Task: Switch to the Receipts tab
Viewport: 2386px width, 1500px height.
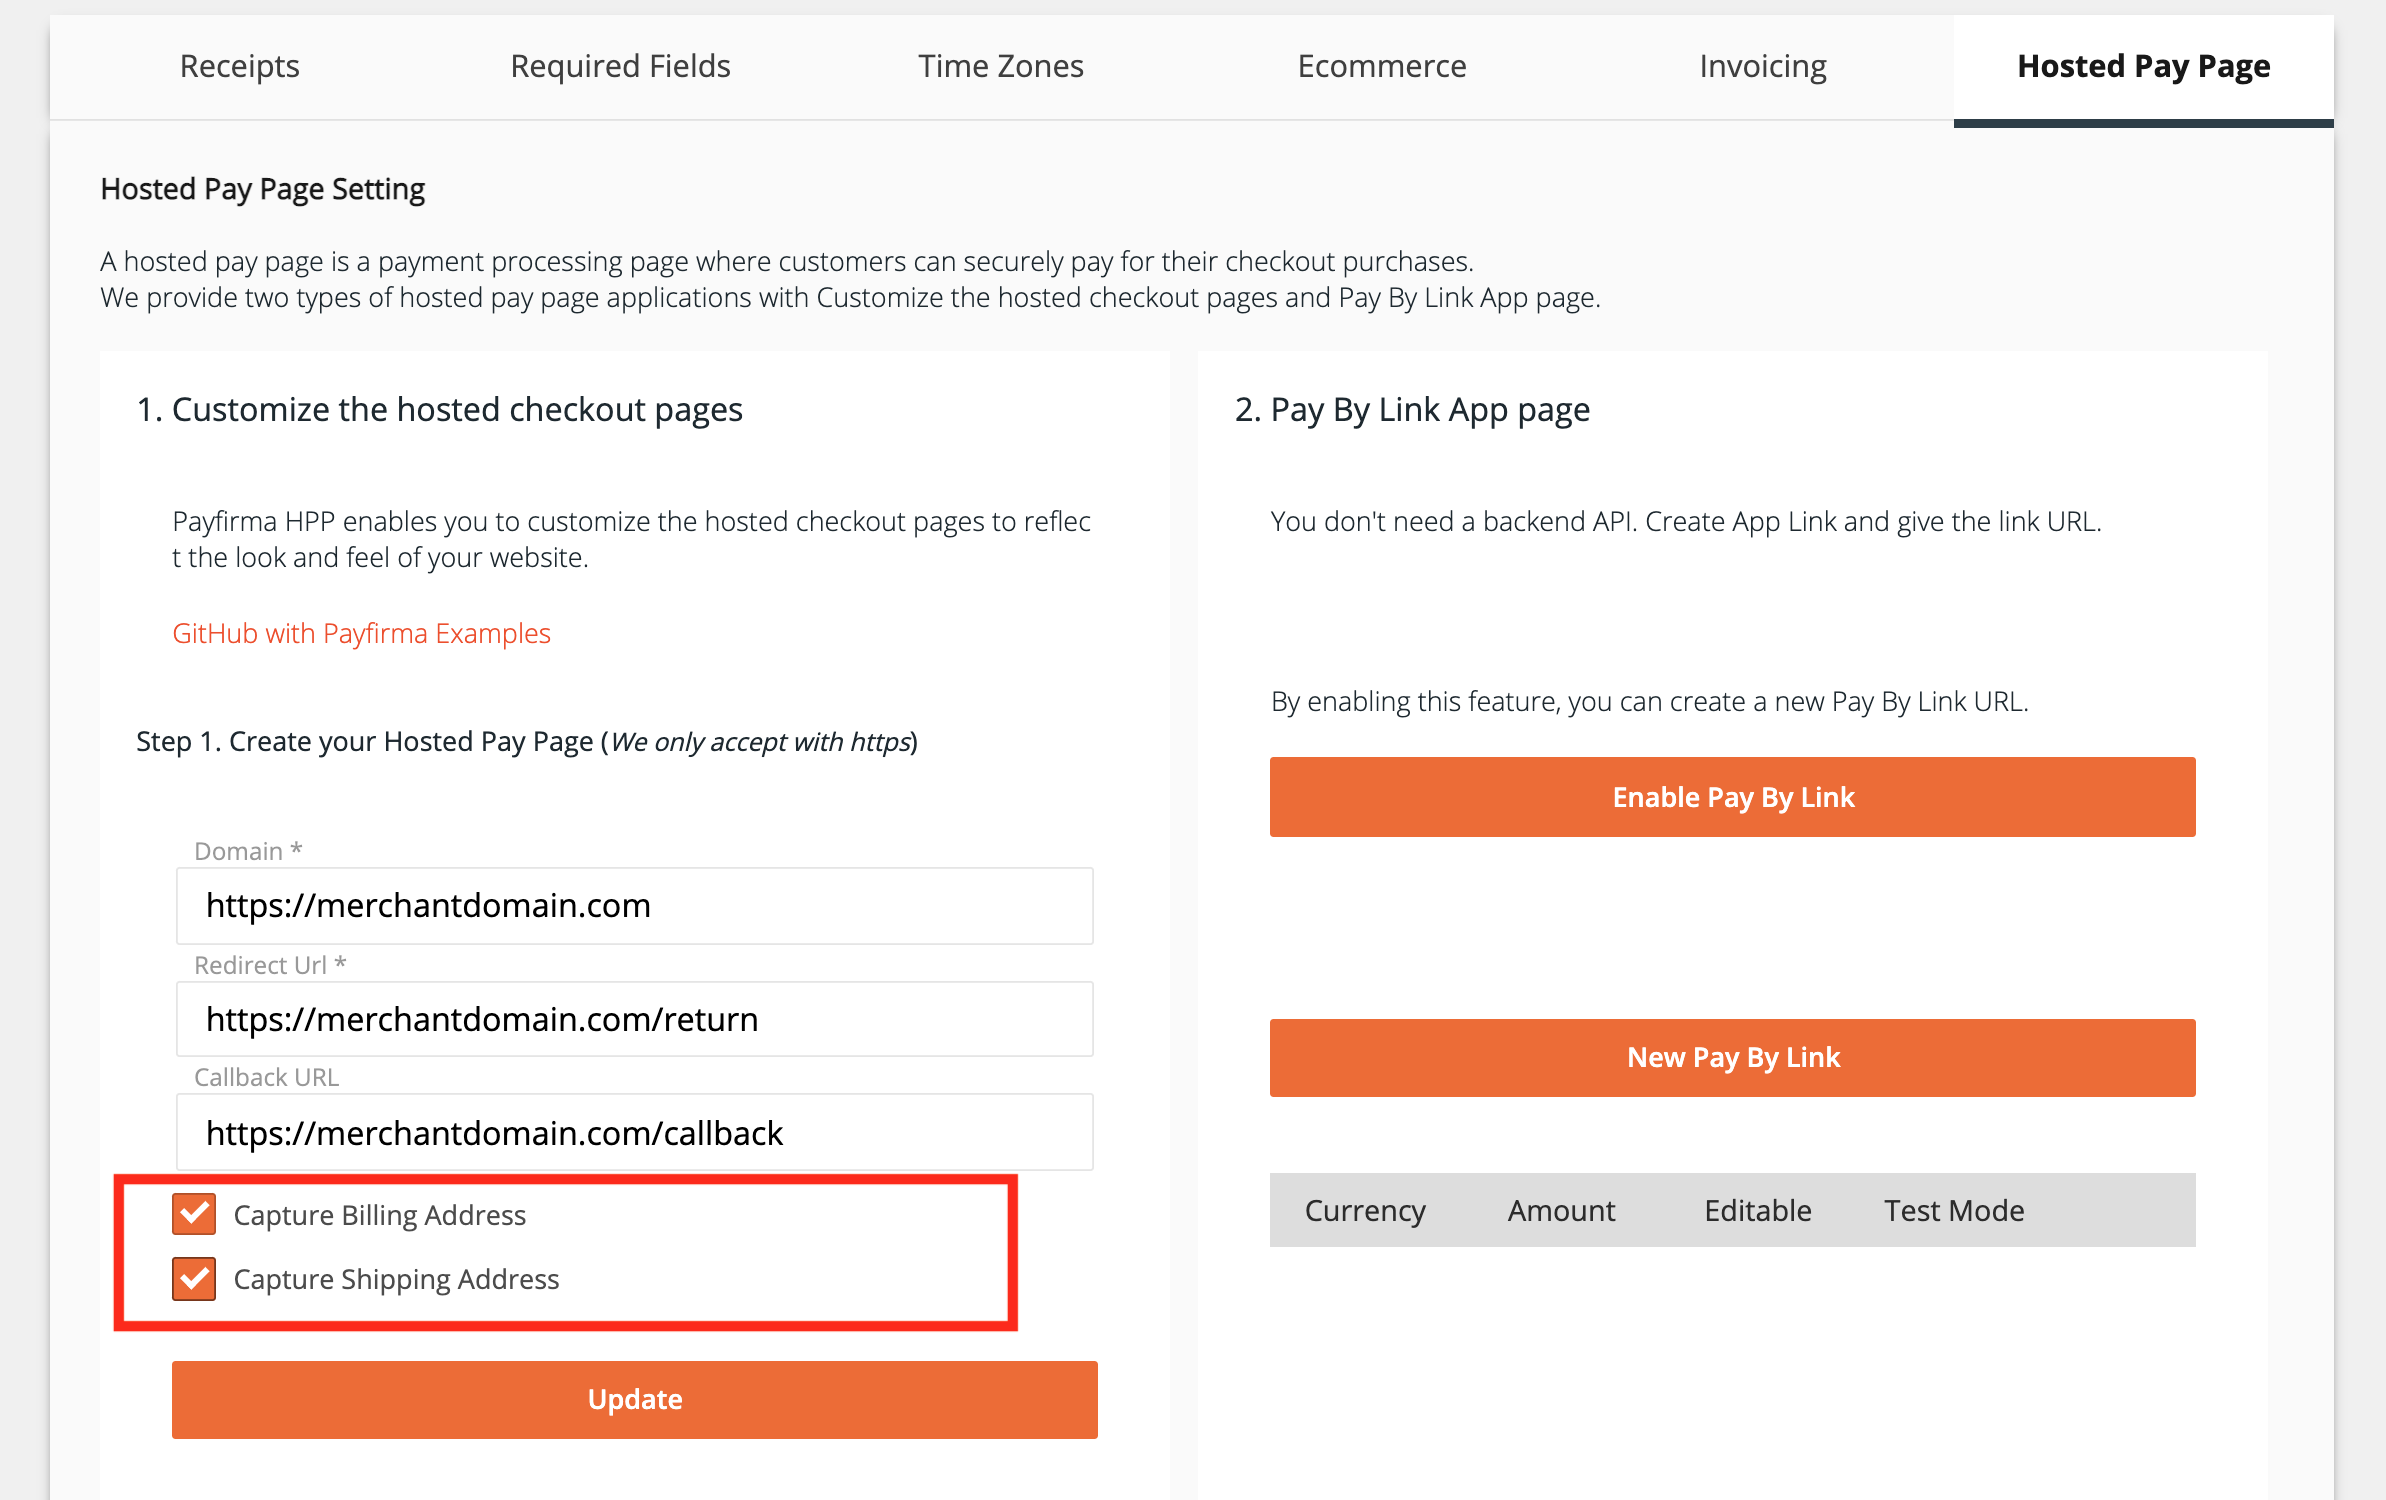Action: tap(238, 66)
